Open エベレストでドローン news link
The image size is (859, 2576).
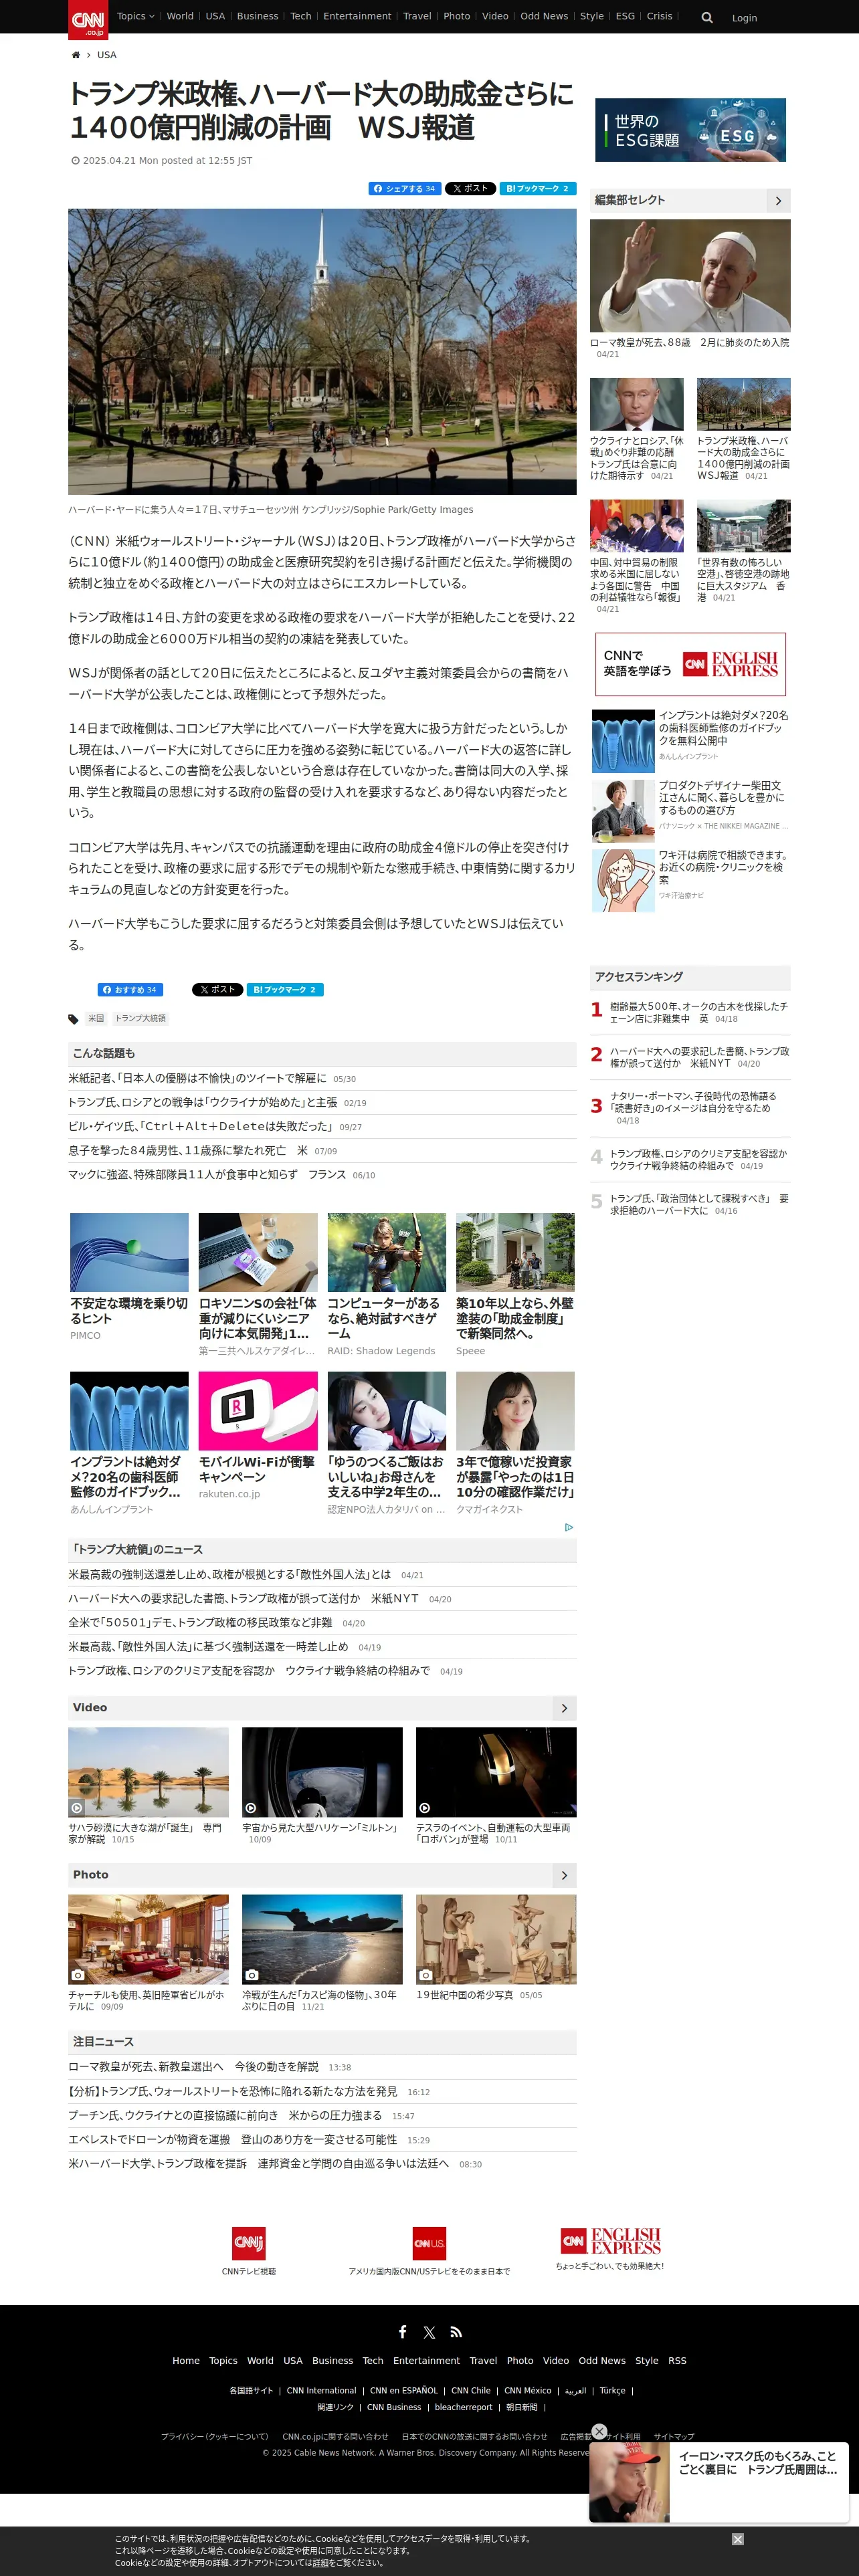click(232, 2139)
